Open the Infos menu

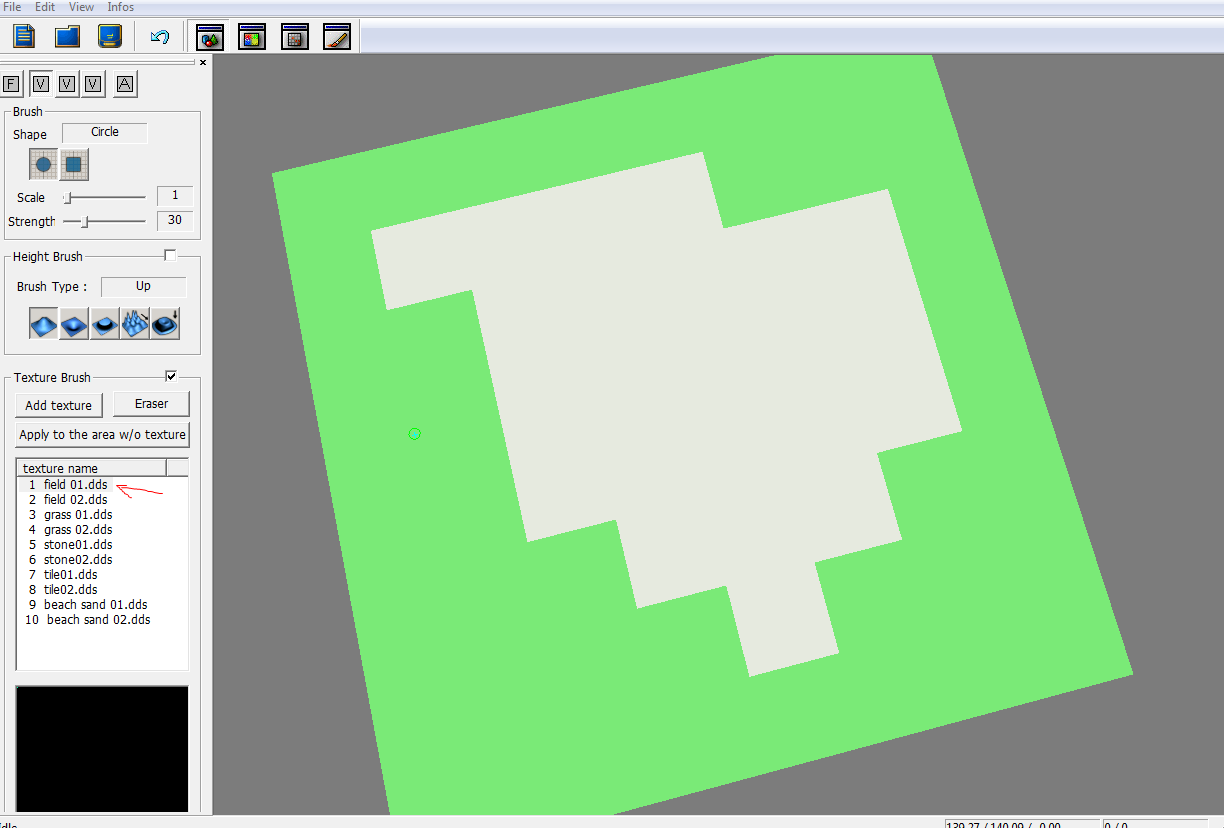tap(121, 7)
